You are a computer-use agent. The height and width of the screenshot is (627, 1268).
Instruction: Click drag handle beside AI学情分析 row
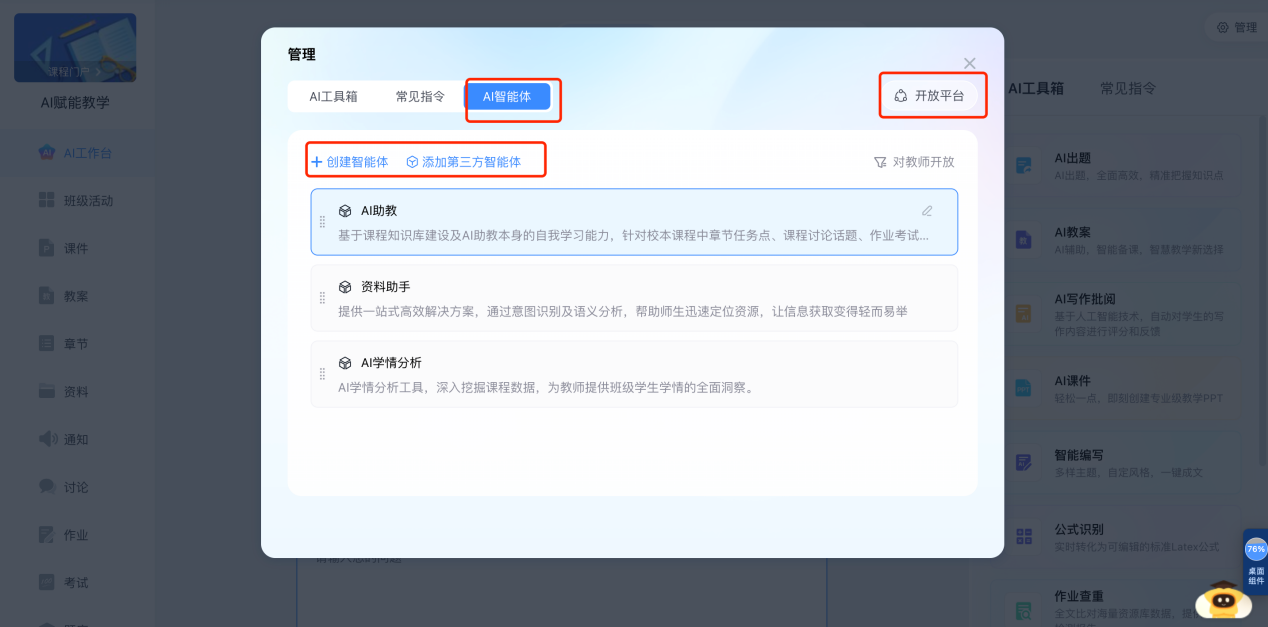tap(322, 374)
